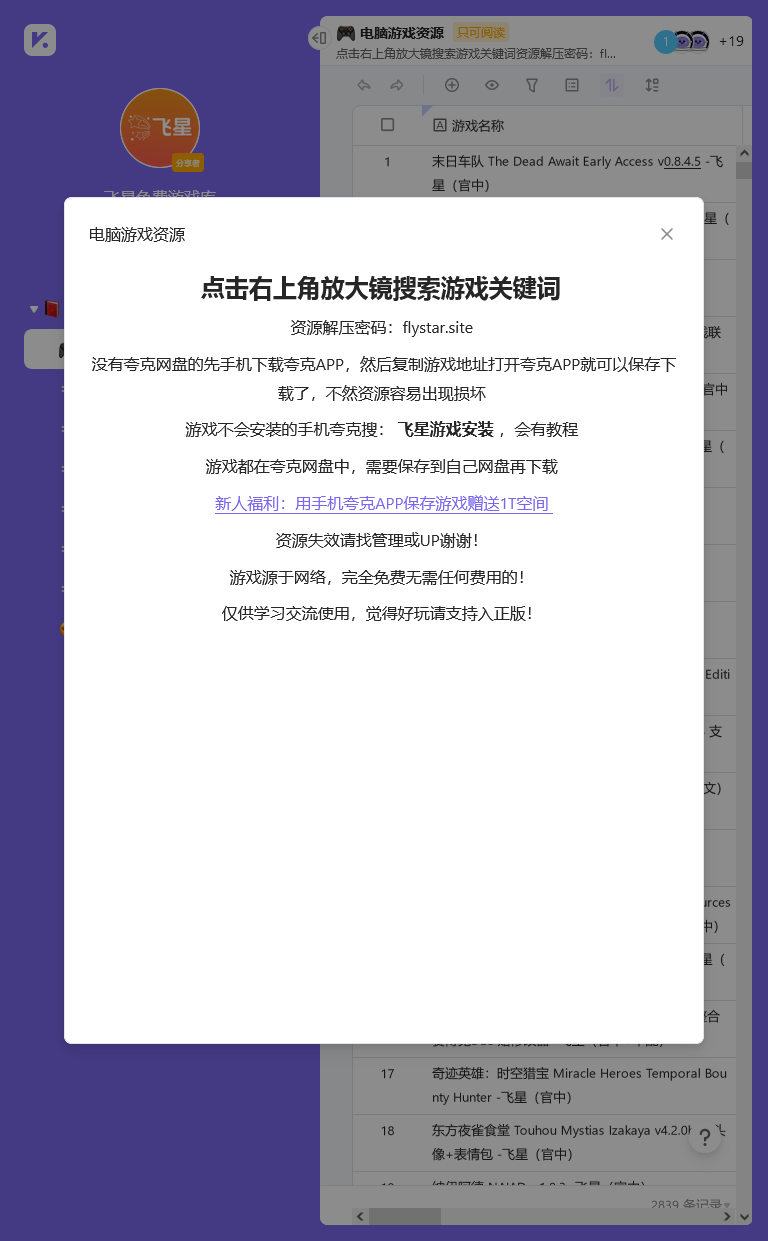768x1241 pixels.
Task: Click scrollbar right arrow at table bottom
Action: click(x=727, y=1216)
